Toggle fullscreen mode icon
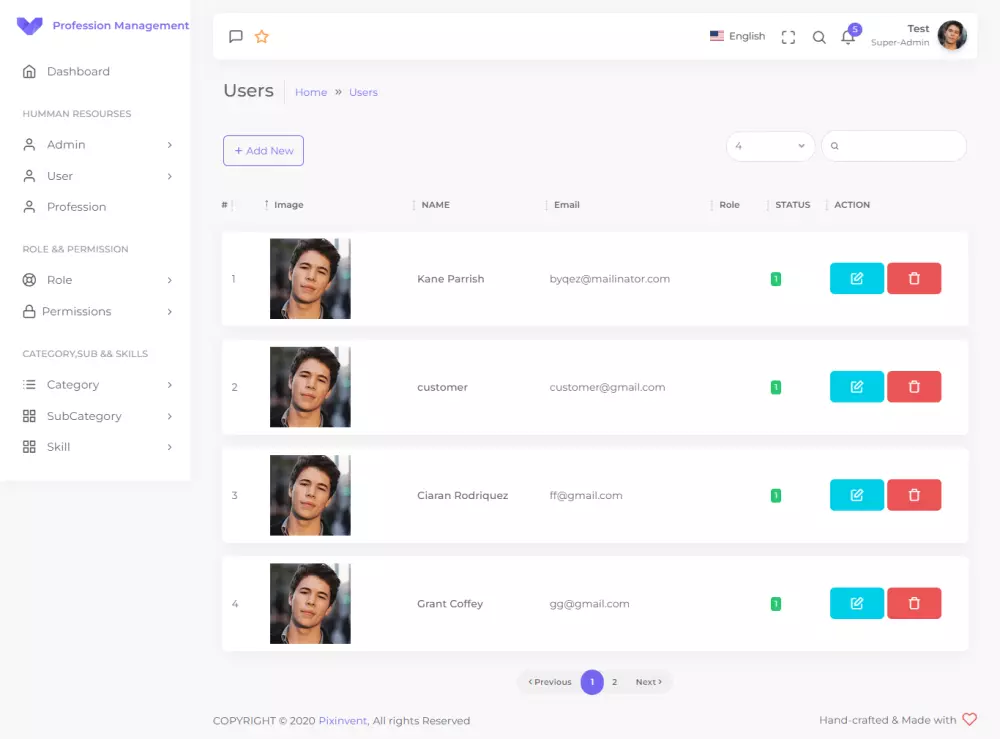The image size is (1000, 739). click(x=788, y=37)
